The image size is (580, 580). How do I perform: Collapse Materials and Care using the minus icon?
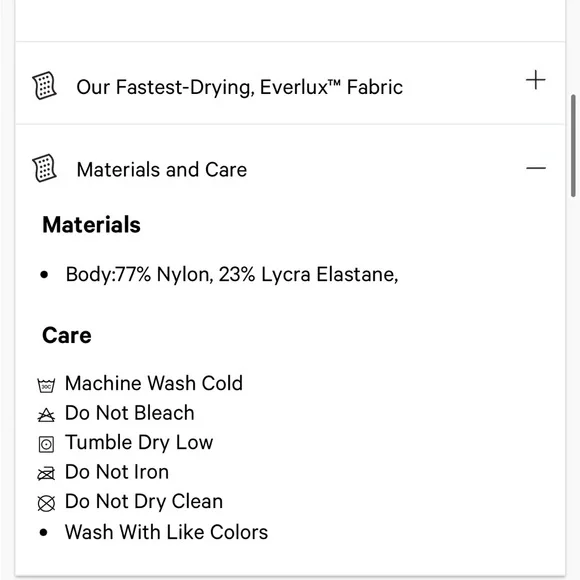(536, 168)
